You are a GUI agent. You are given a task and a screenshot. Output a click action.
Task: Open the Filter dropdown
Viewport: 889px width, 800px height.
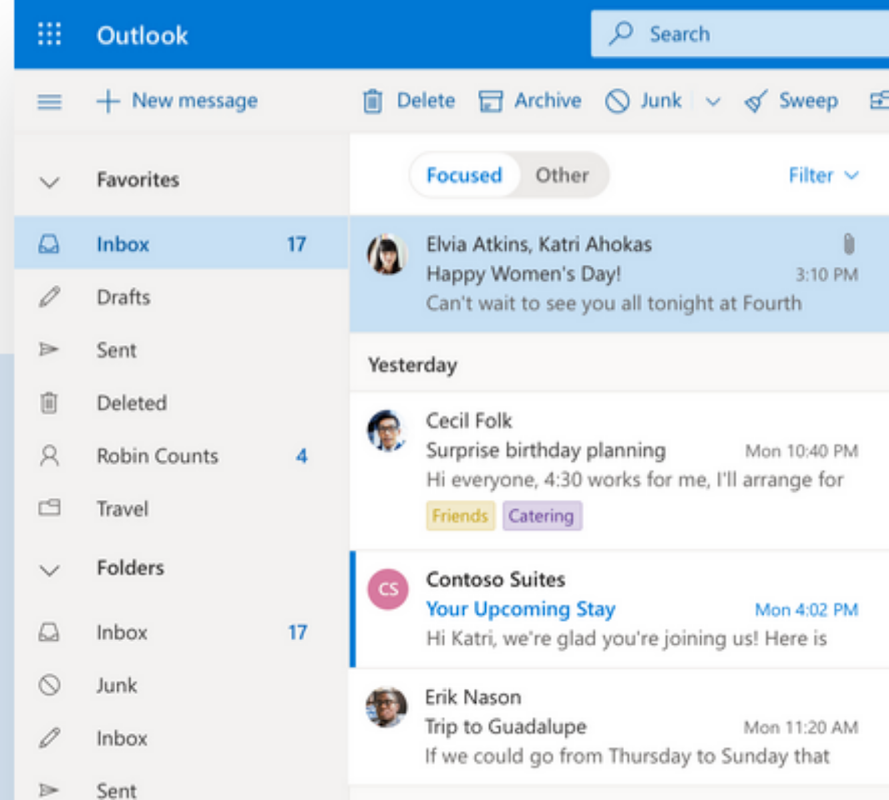coord(824,176)
